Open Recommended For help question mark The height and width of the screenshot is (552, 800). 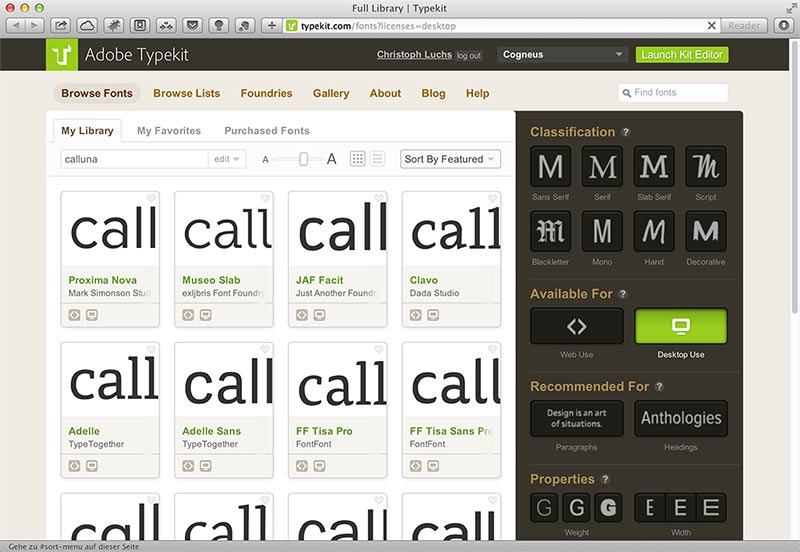(659, 387)
